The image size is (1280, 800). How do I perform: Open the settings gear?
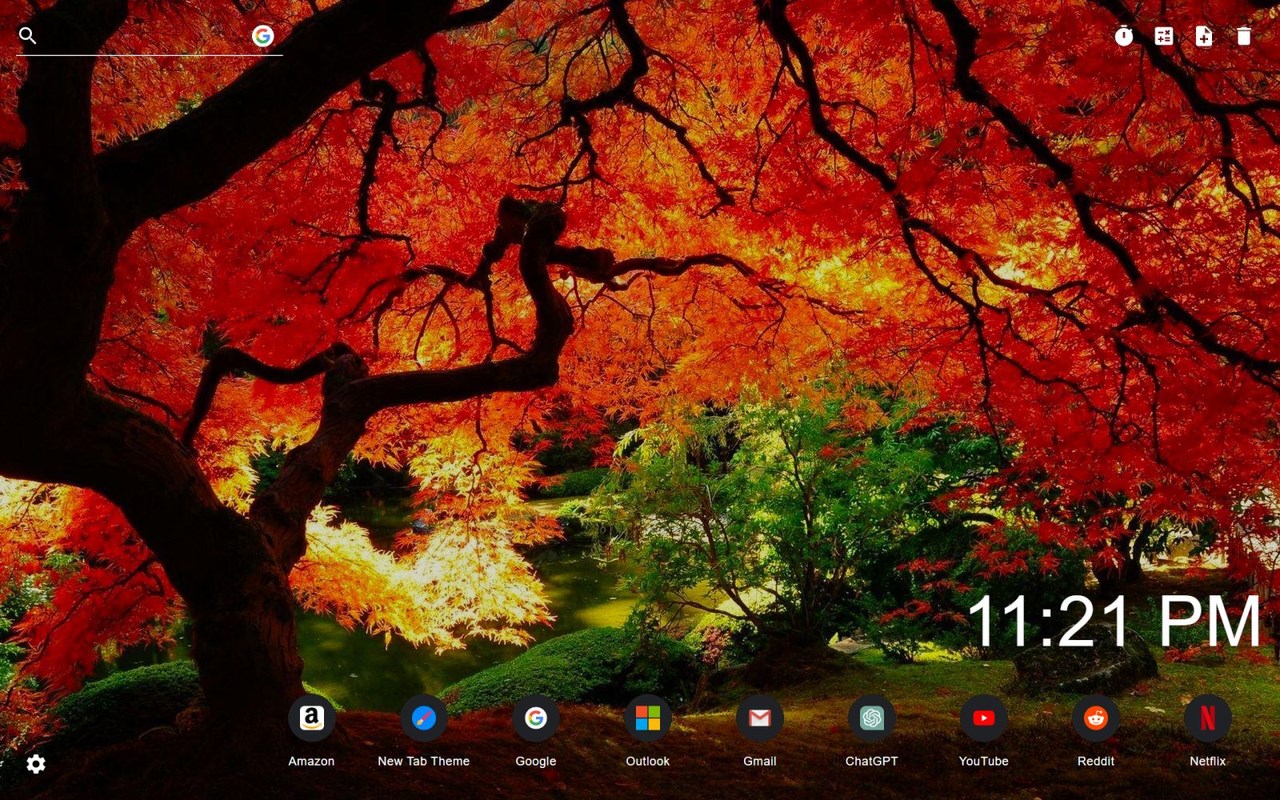point(36,764)
